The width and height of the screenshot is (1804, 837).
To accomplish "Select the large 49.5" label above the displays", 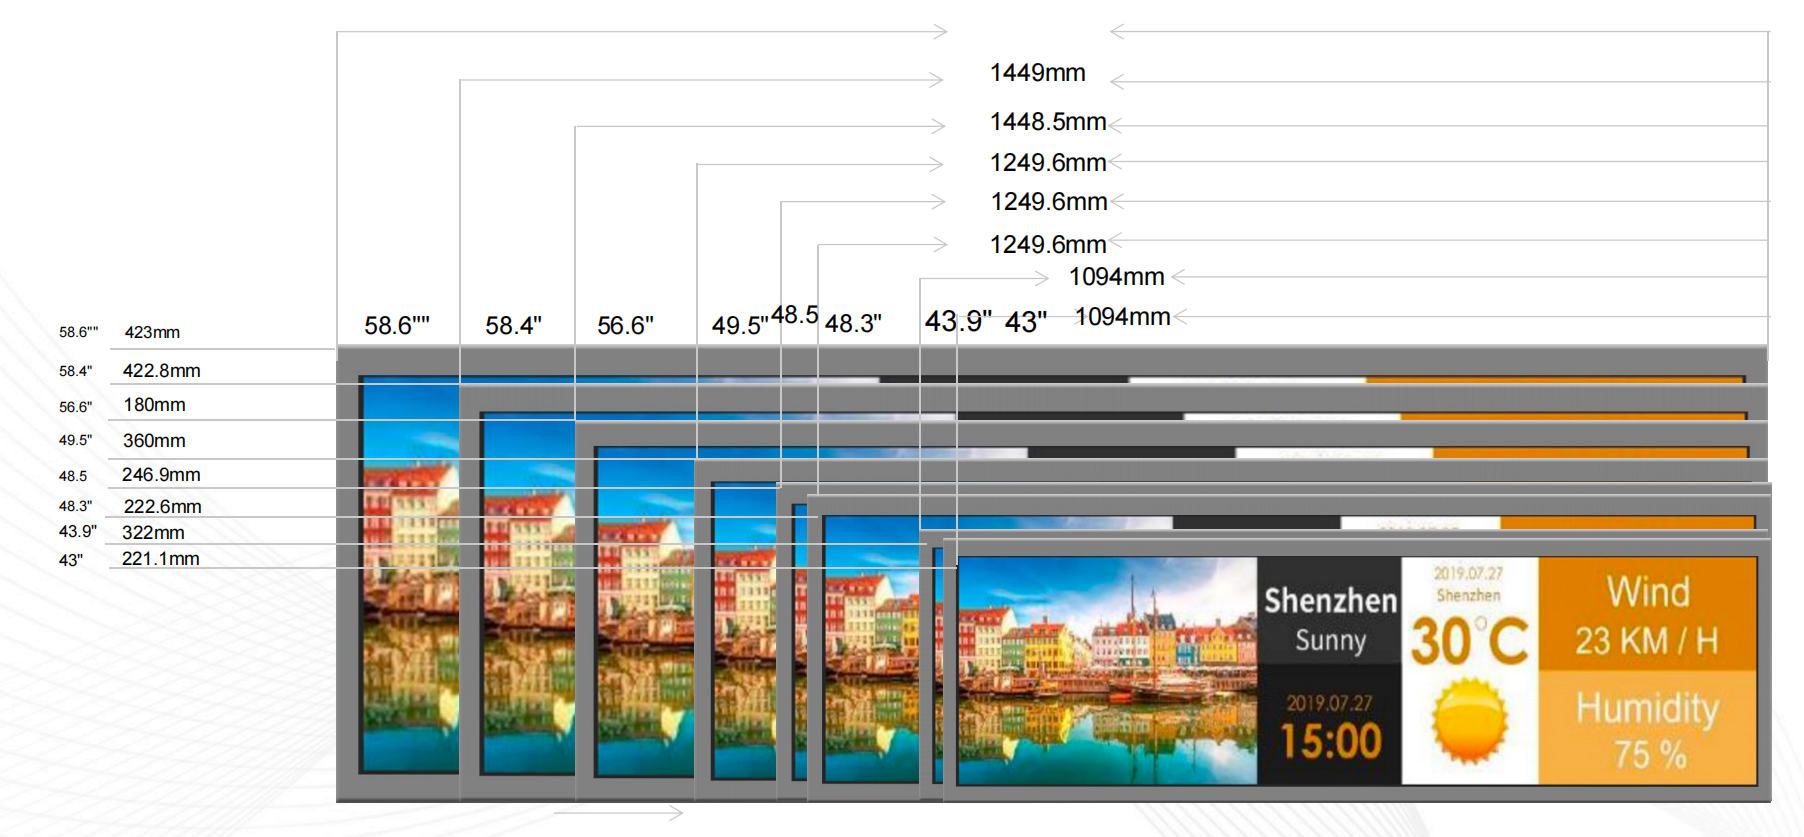I will 740,326.
